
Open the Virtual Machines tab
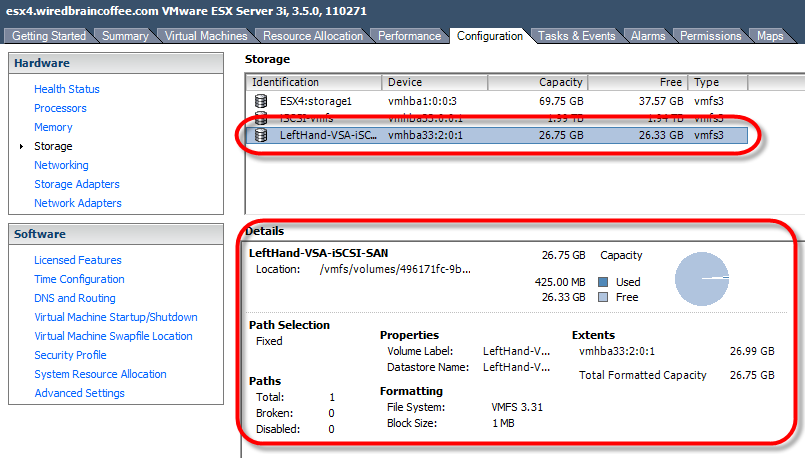(x=205, y=36)
